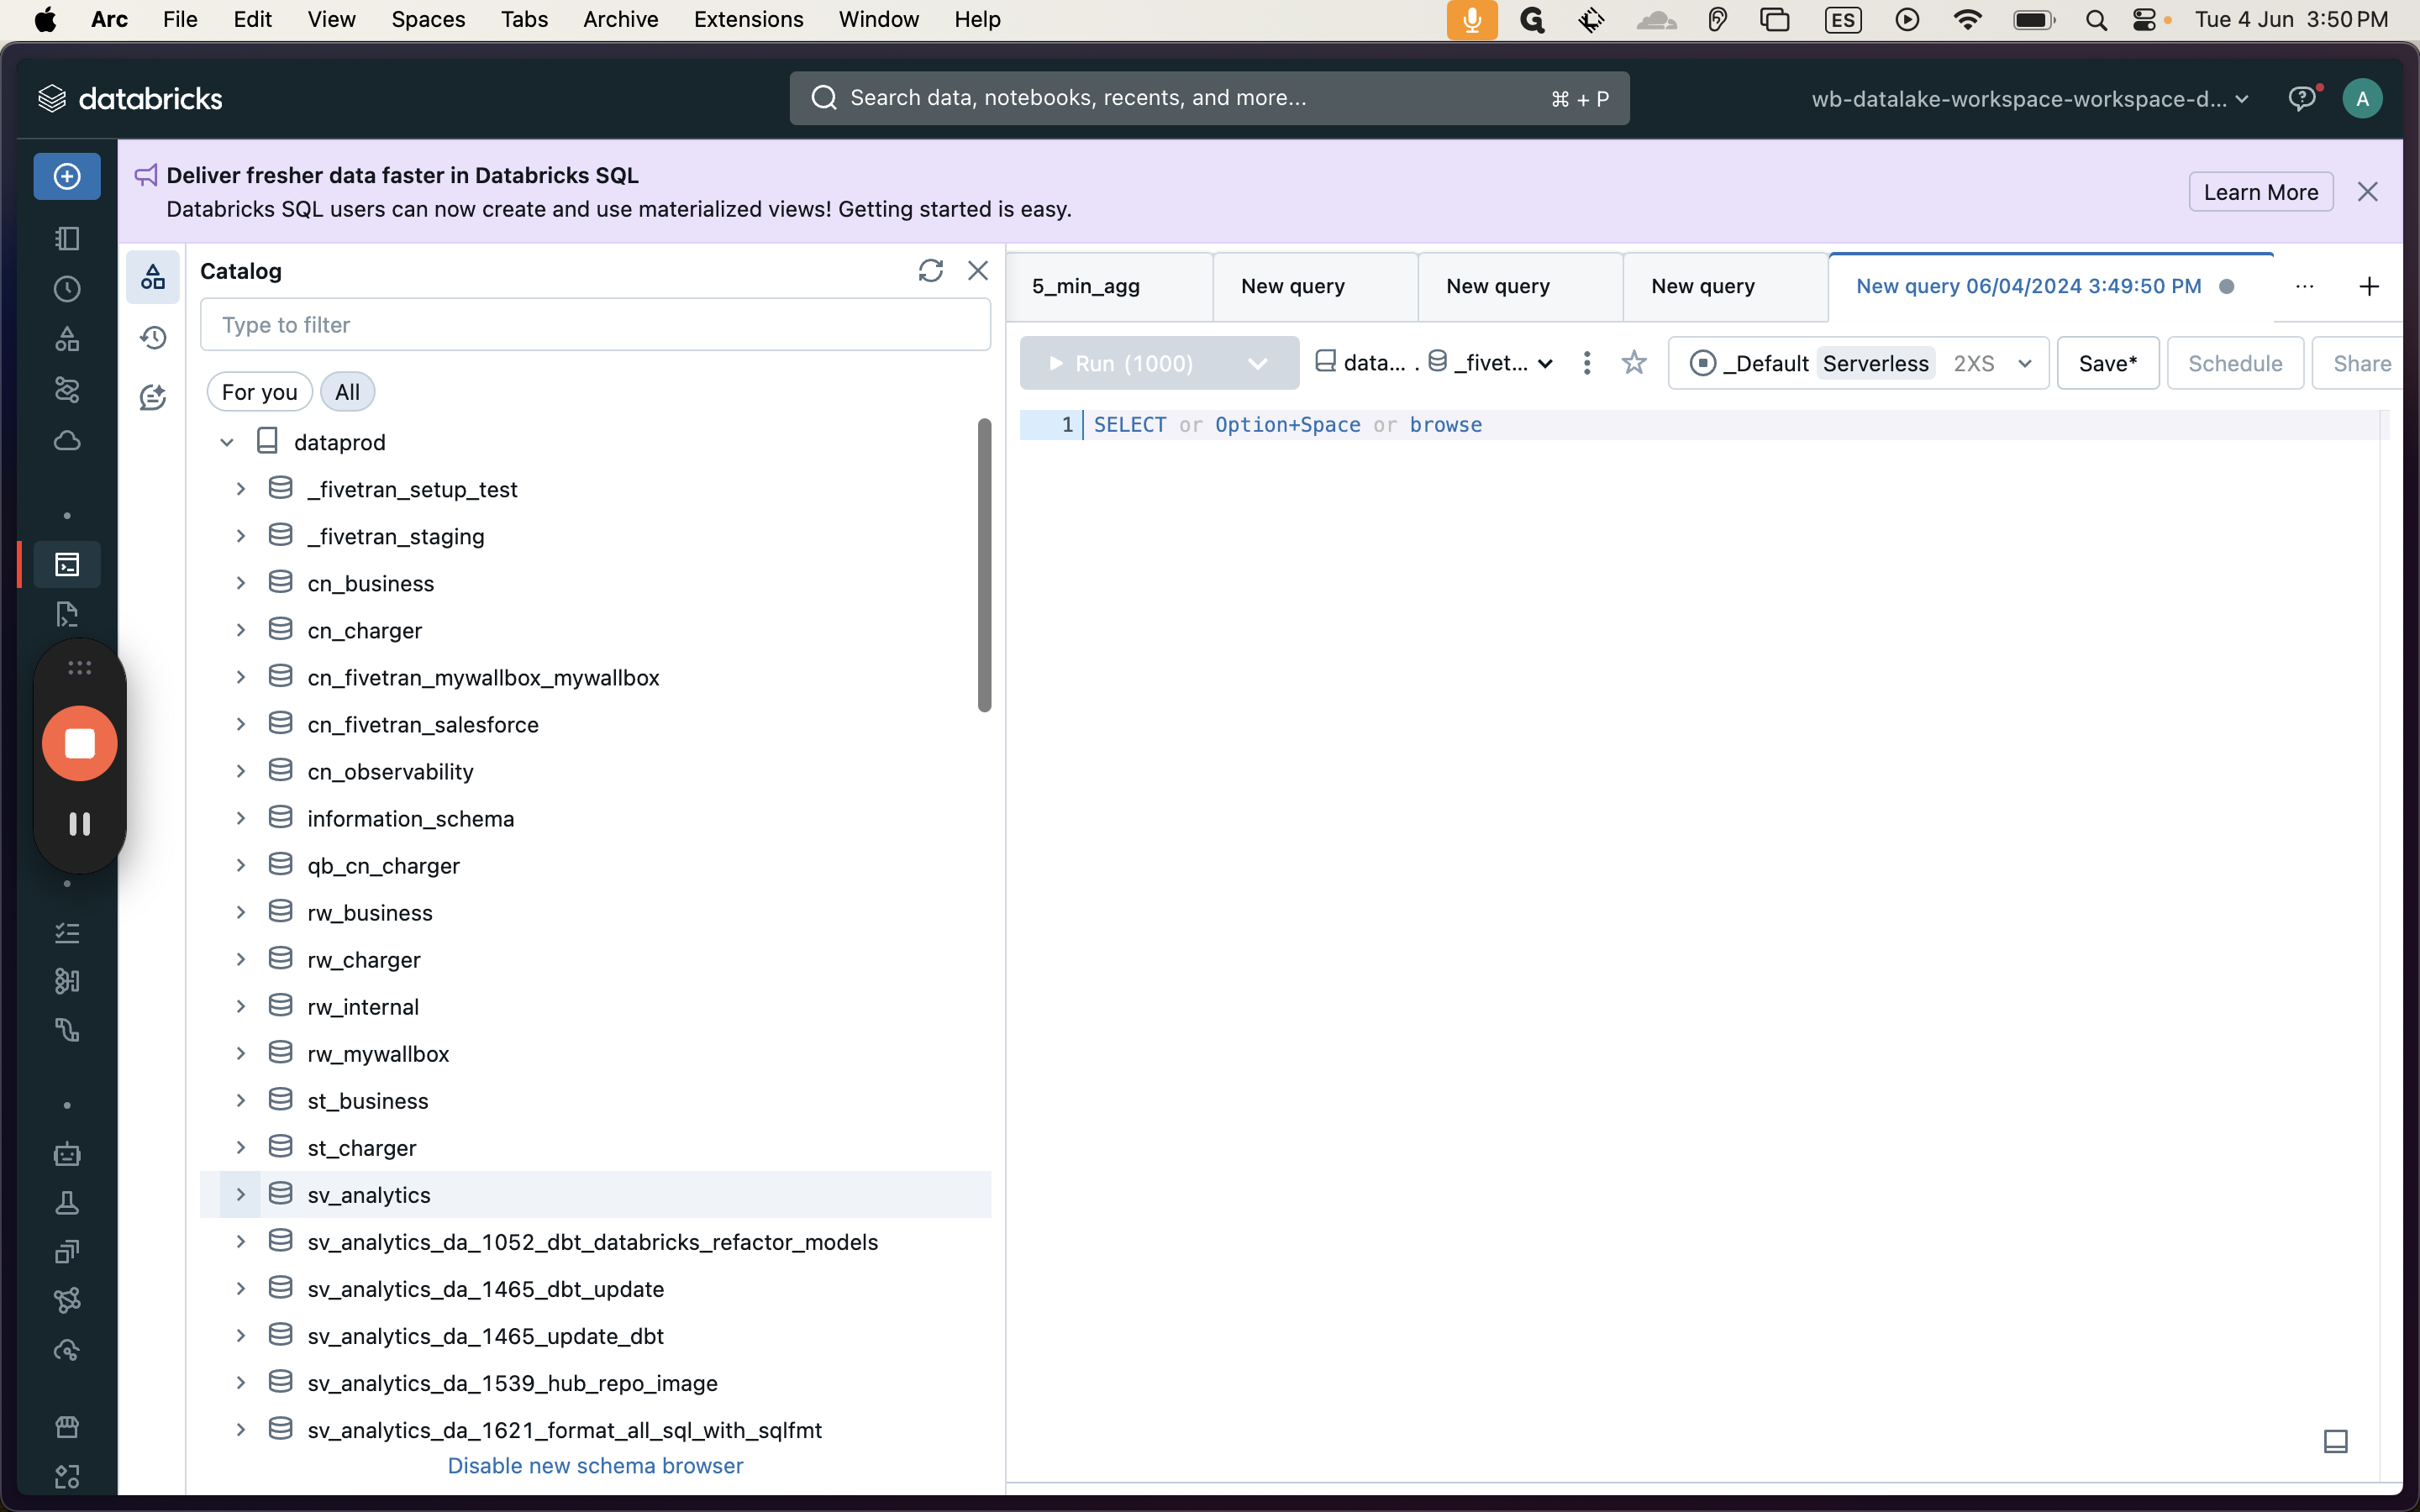Open Recents clock icon in sidebar
Screen dimensions: 2420x1512
click(x=67, y=289)
